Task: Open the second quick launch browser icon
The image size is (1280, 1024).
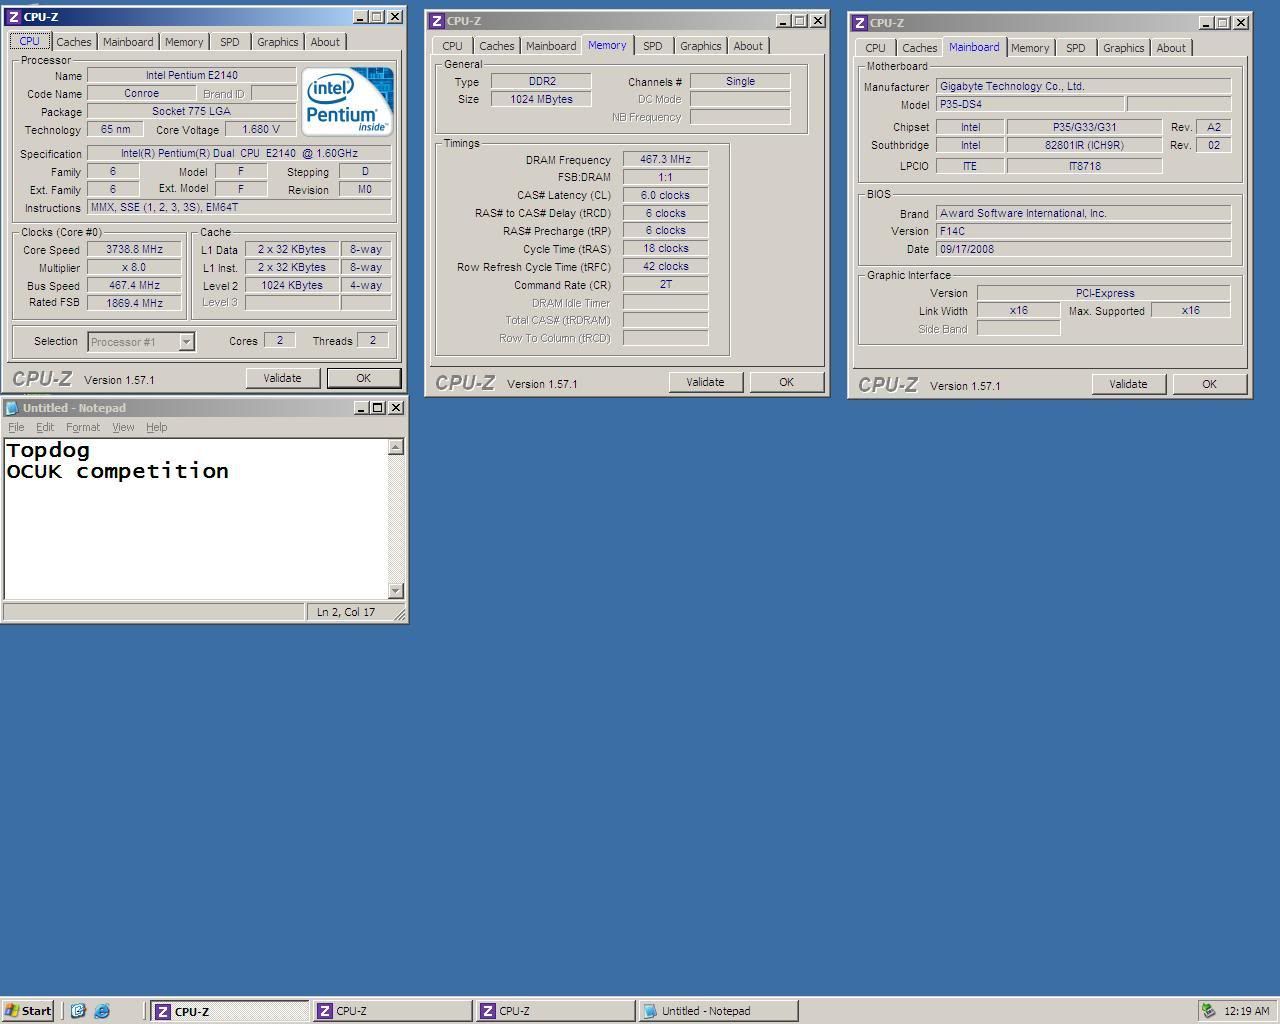Action: [x=102, y=1011]
